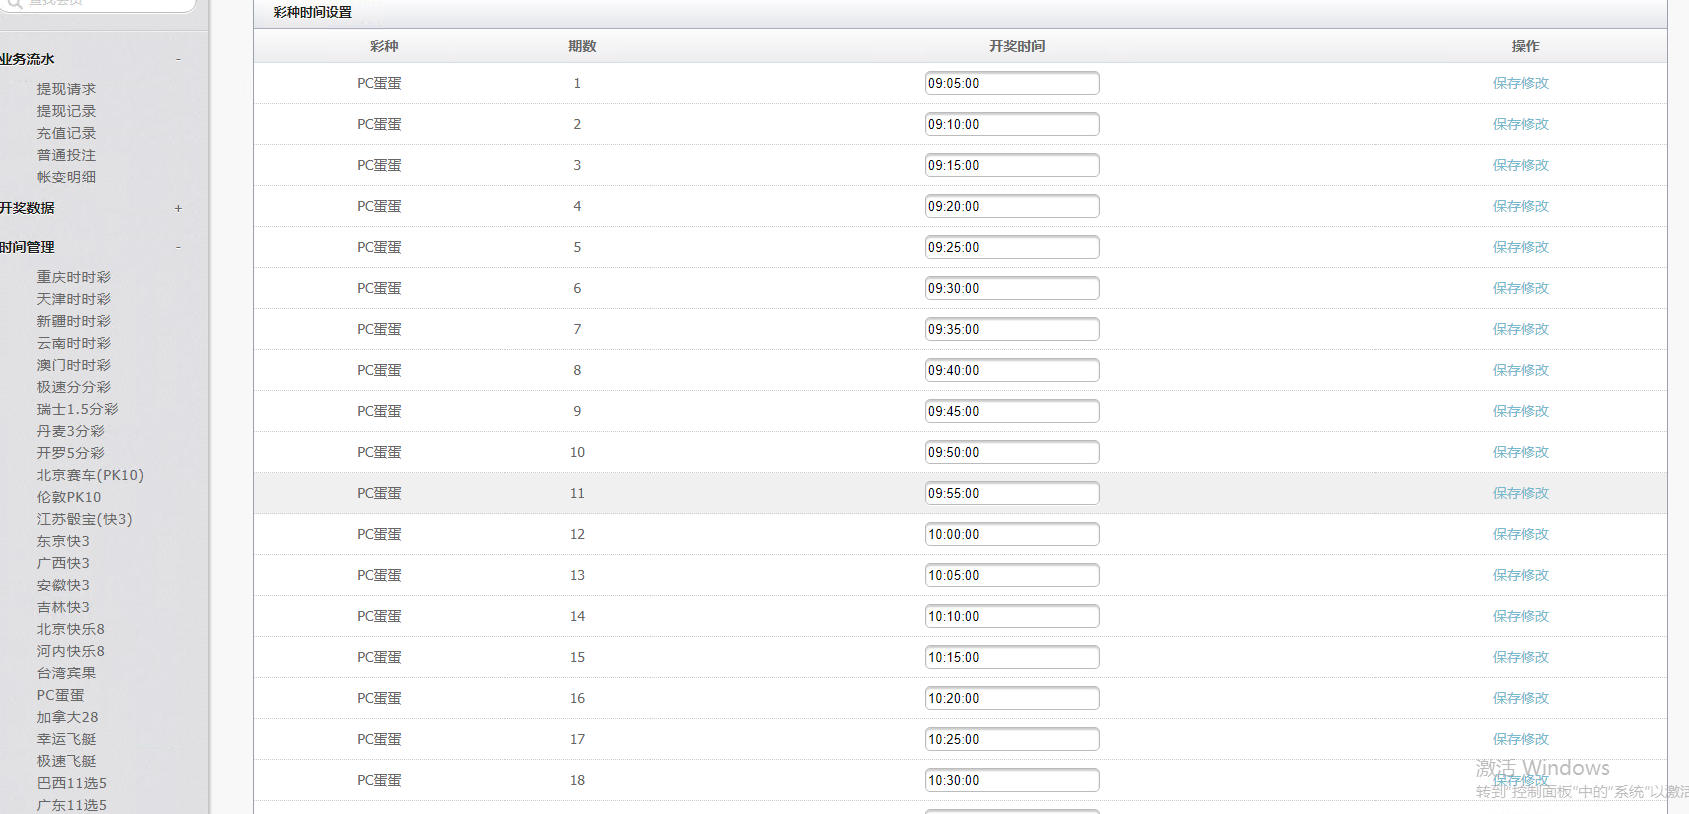Image resolution: width=1689 pixels, height=814 pixels.
Task: Open 加拿大28 time settings
Action: click(x=67, y=717)
